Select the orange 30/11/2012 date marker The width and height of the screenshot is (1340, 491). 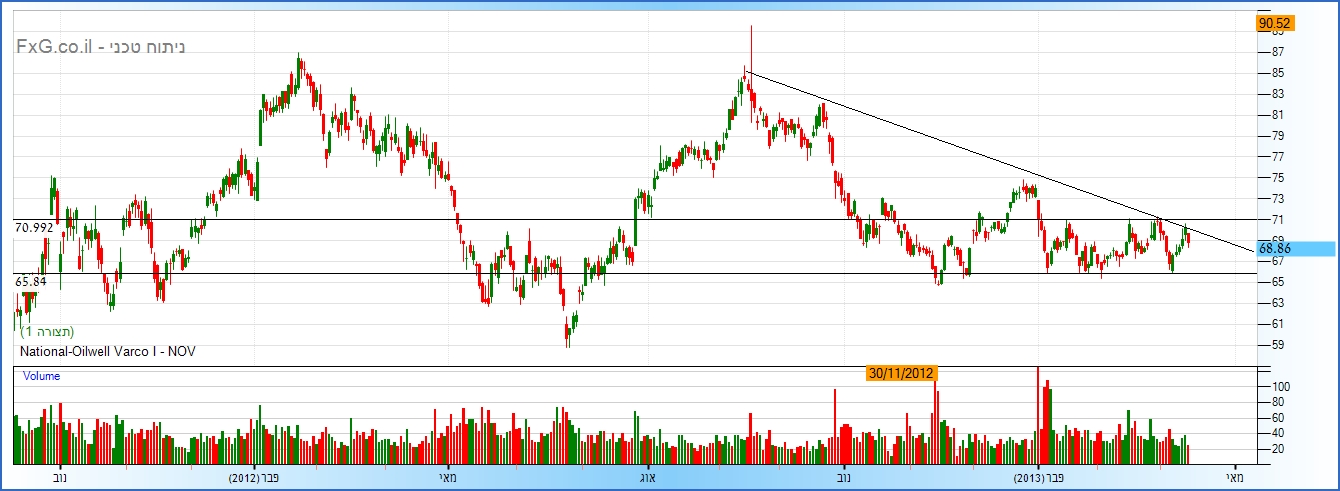[x=901, y=373]
